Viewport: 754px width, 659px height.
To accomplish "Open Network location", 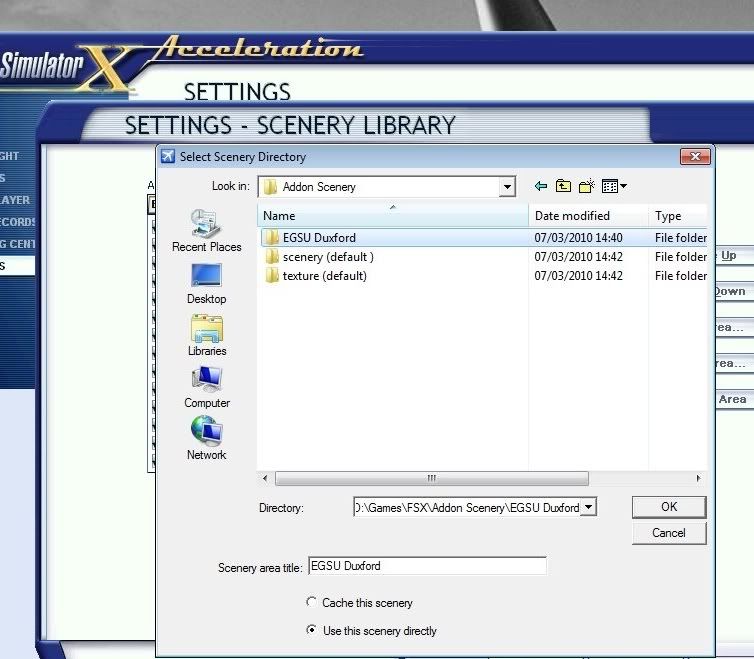I will tap(207, 439).
